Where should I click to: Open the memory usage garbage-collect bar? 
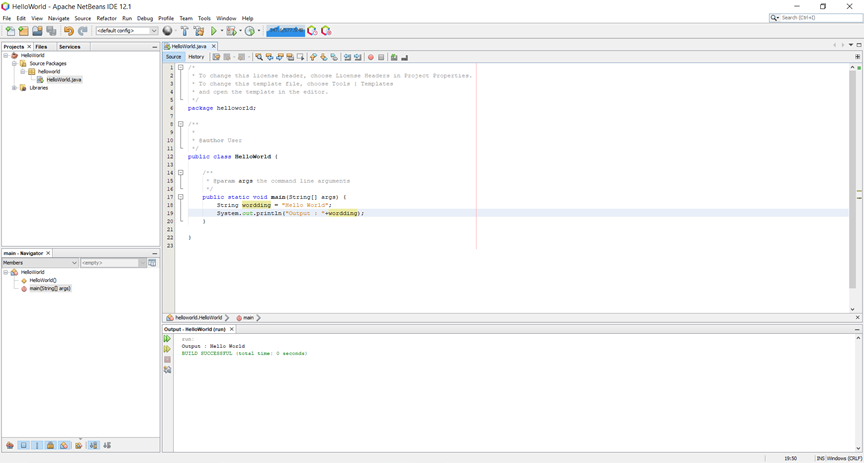click(285, 31)
